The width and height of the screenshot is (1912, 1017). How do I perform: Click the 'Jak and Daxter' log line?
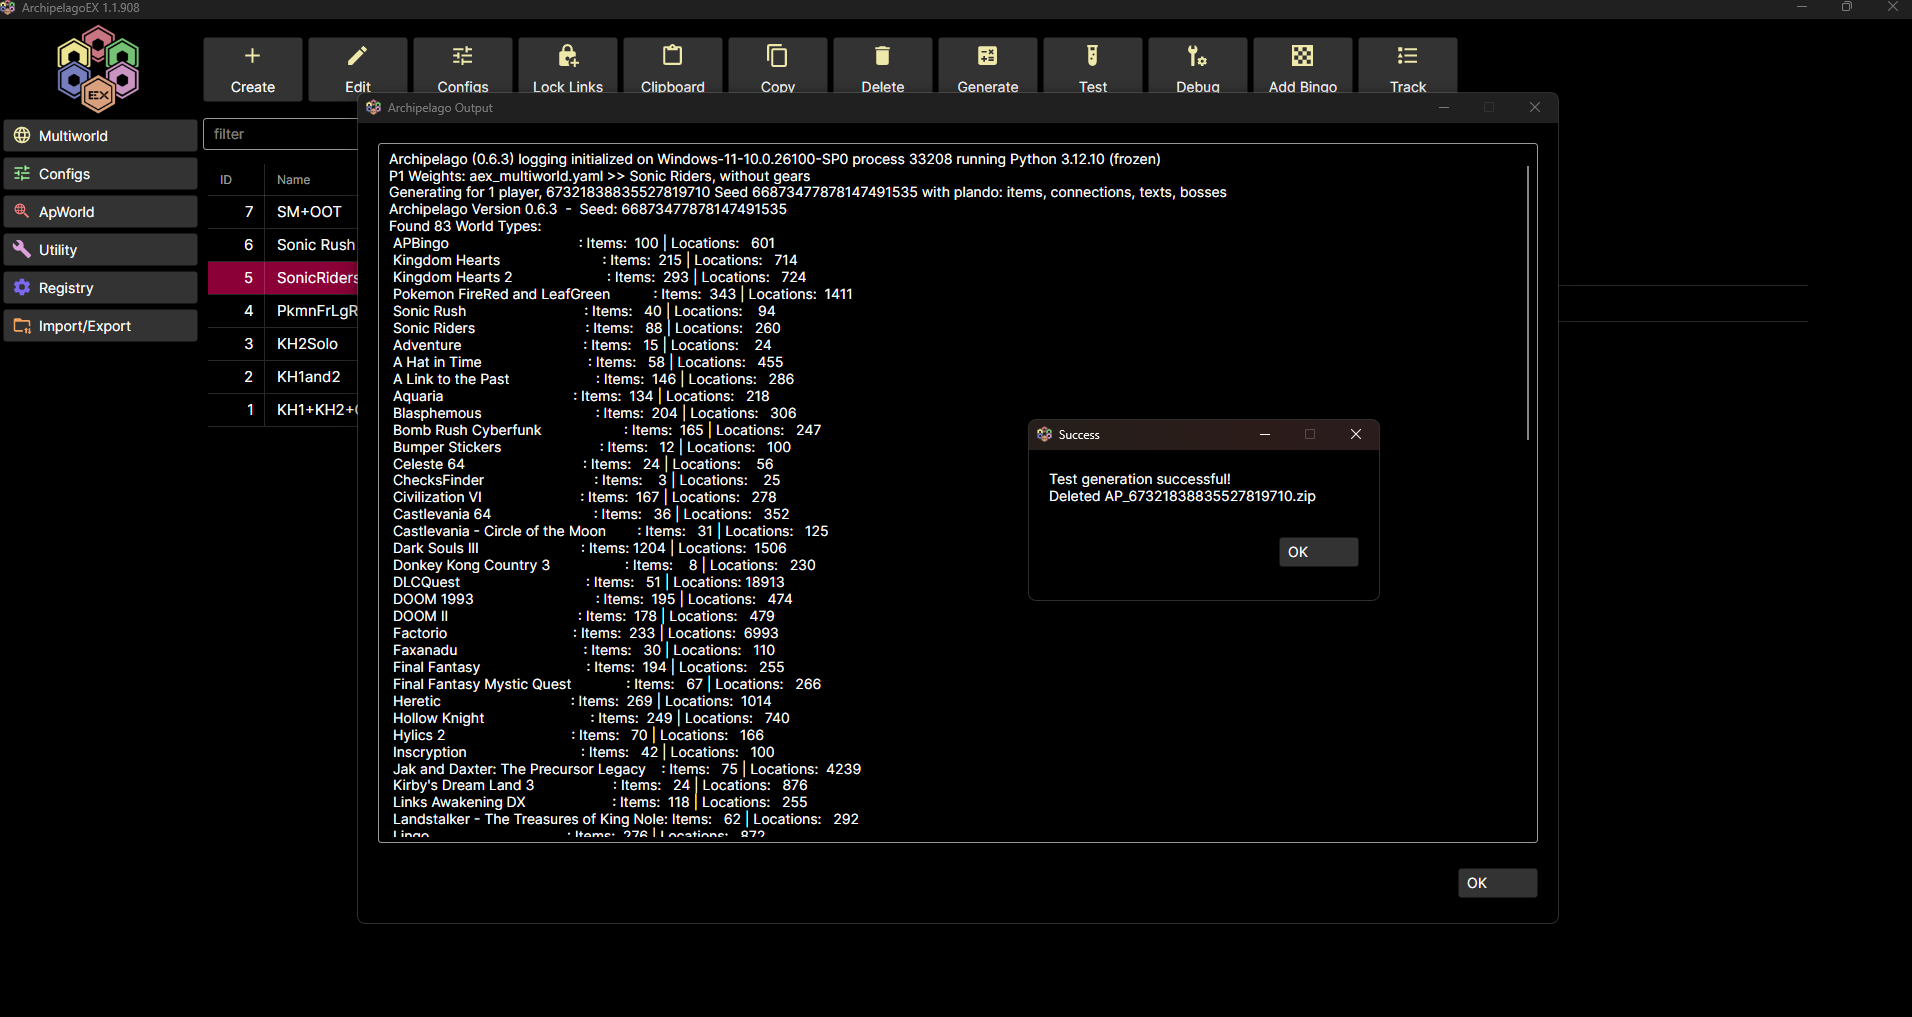pyautogui.click(x=627, y=769)
